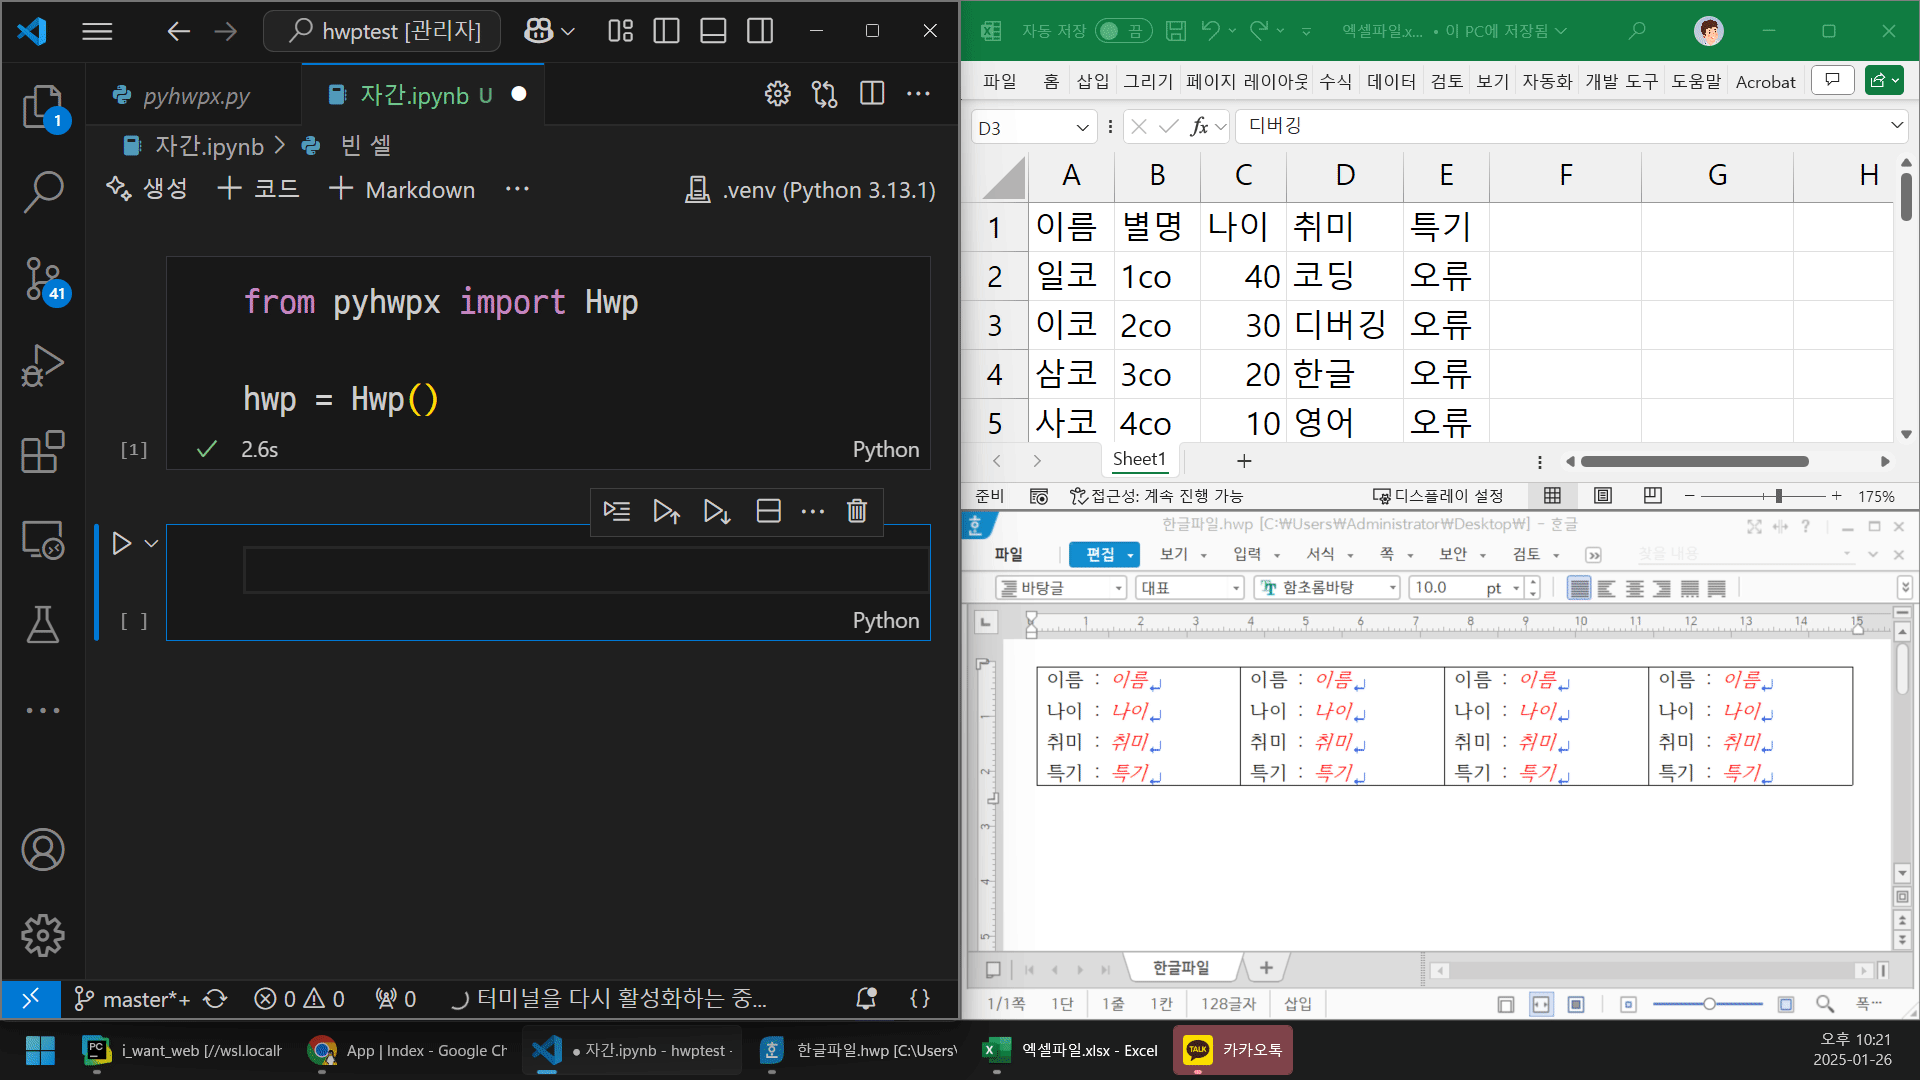Split the VS Code editor right
The image size is (1920, 1080).
872,94
